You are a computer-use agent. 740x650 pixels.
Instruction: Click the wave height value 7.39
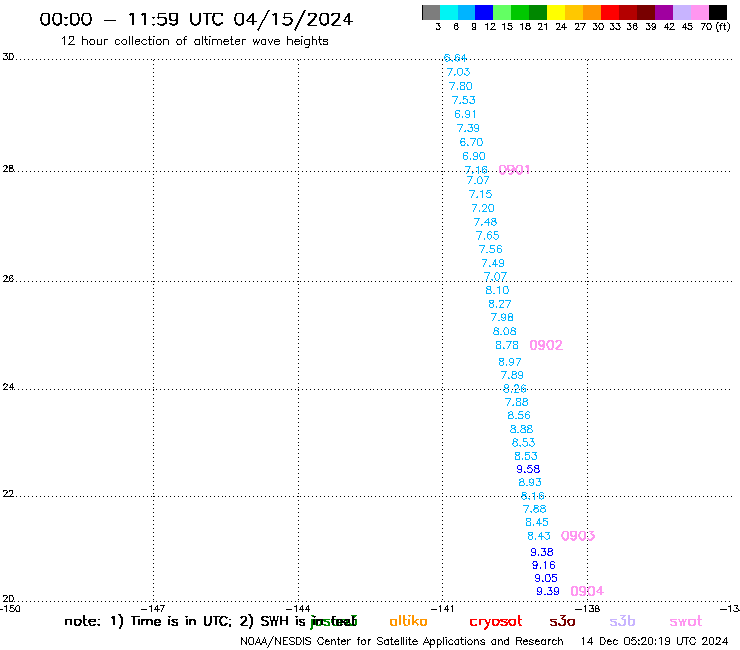468,128
